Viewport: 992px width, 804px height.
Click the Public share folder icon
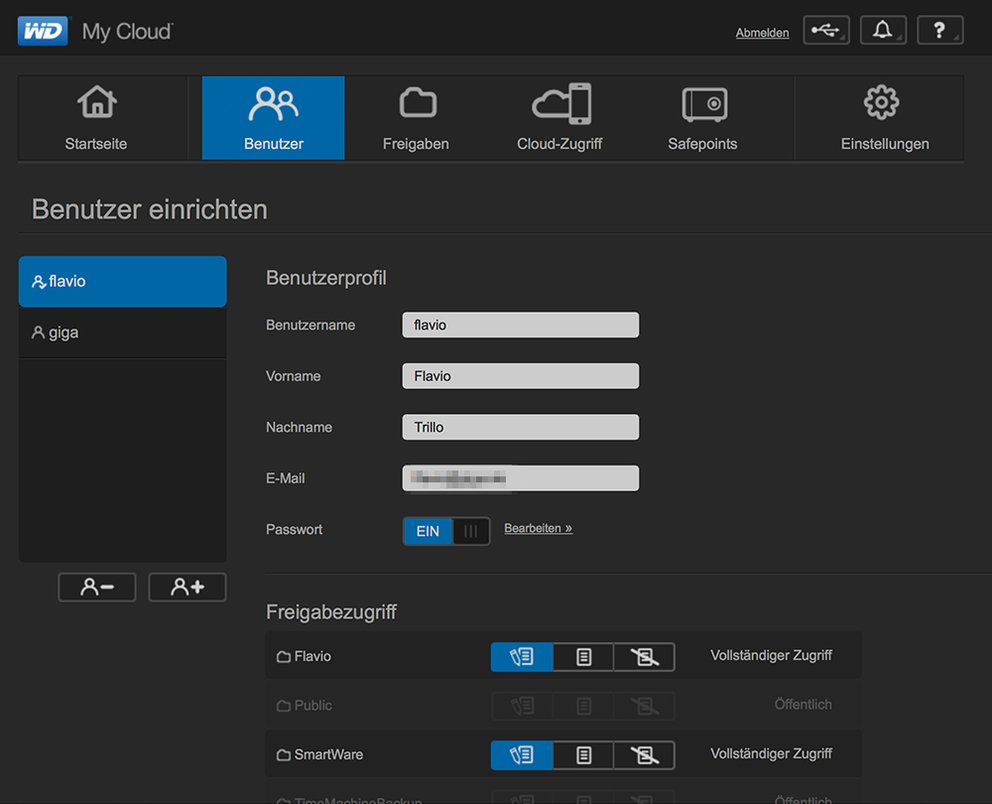[283, 705]
